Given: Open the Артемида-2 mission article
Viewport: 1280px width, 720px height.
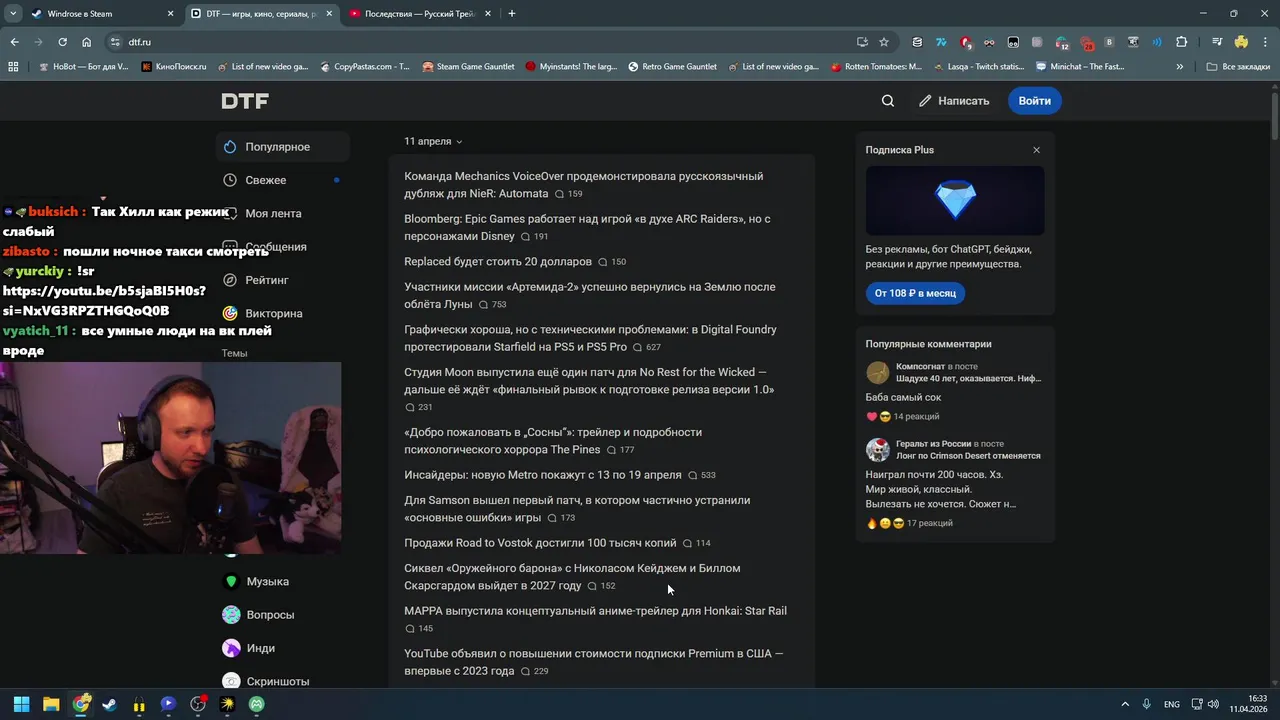Looking at the screenshot, I should tap(589, 295).
